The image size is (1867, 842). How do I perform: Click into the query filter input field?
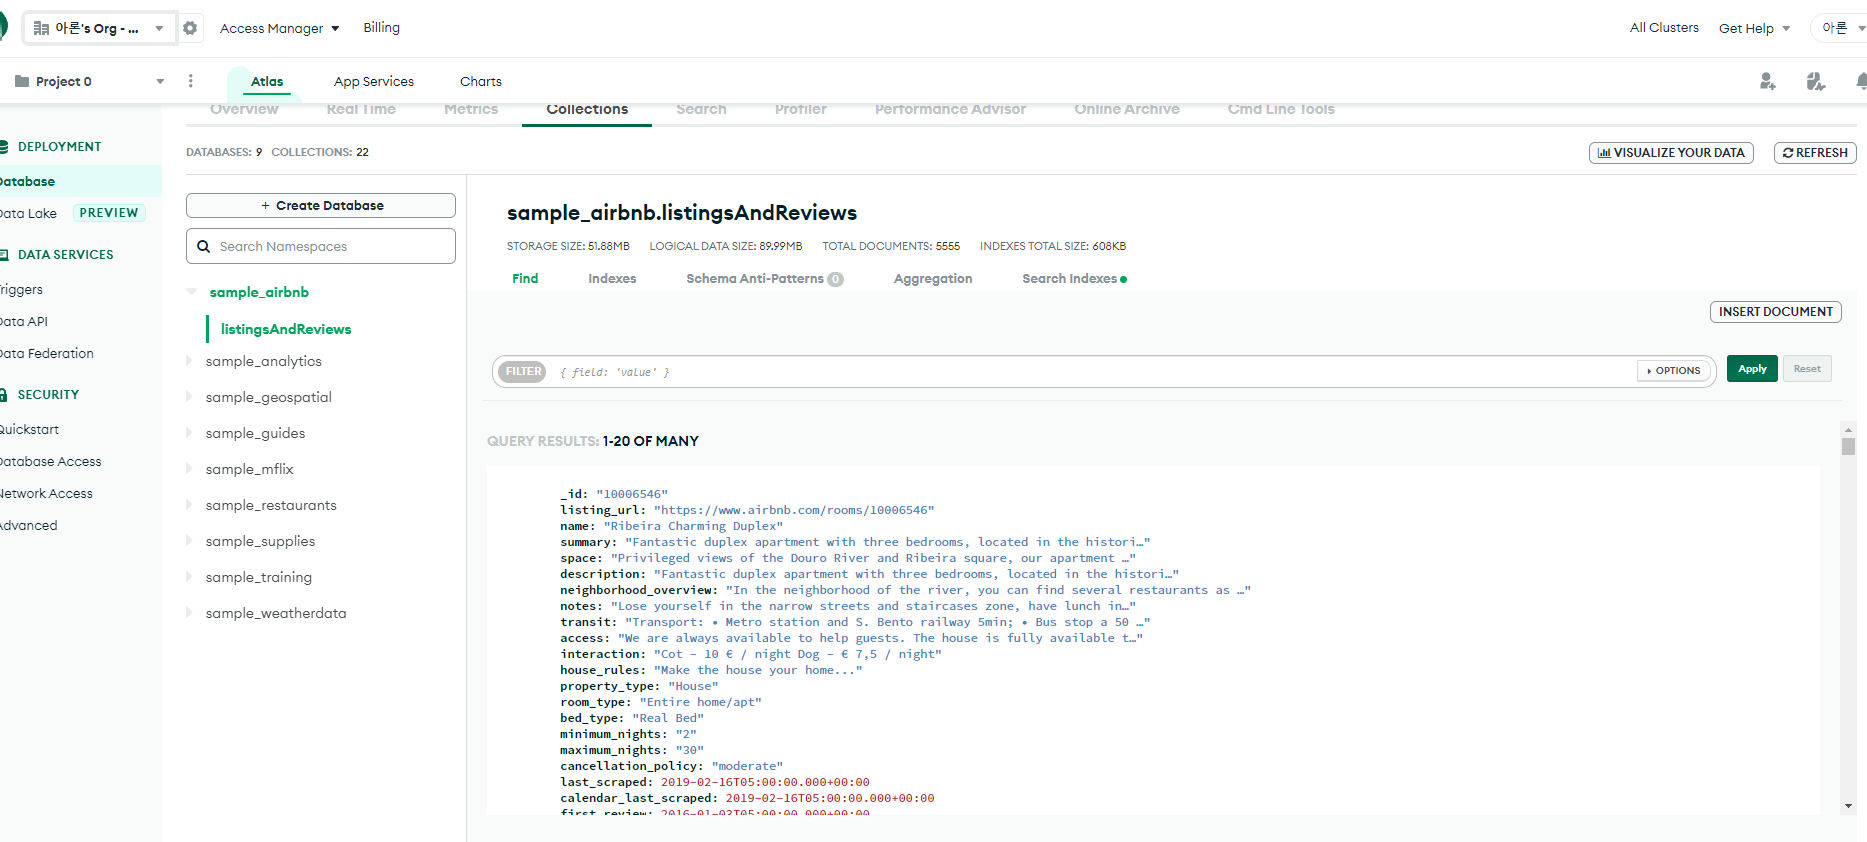[1090, 372]
